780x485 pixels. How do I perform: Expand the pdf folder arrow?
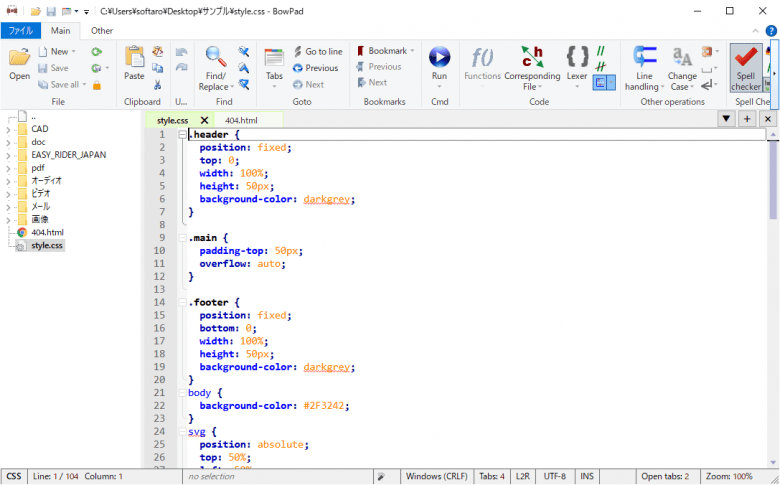pyautogui.click(x=8, y=168)
